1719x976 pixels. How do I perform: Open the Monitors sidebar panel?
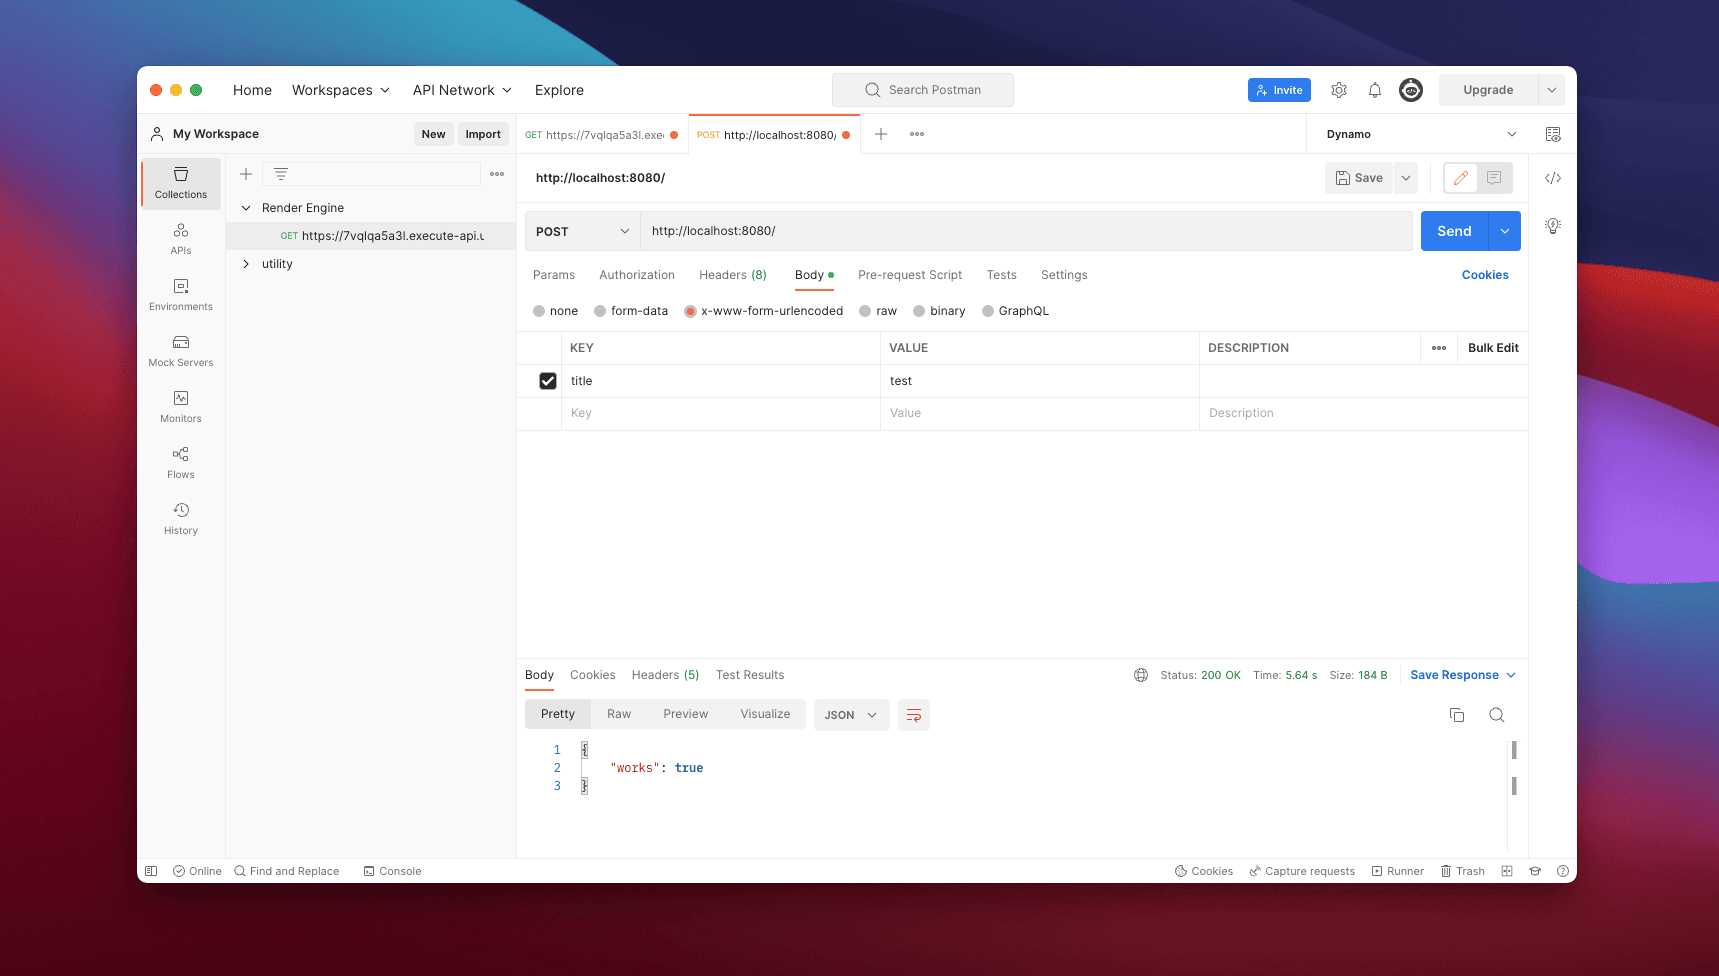coord(181,407)
